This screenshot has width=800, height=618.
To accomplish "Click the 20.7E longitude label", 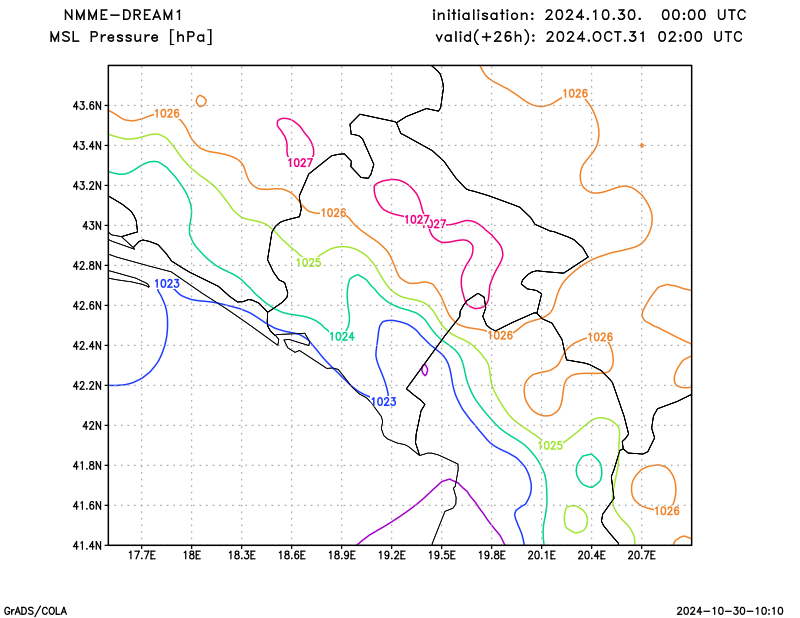I will (642, 555).
